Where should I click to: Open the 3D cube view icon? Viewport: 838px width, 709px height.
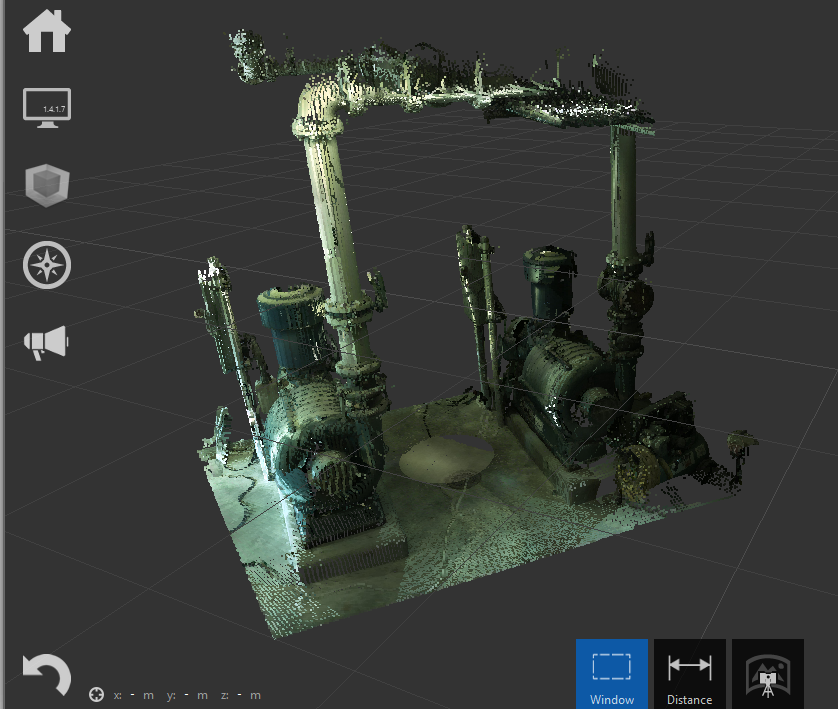(x=47, y=185)
